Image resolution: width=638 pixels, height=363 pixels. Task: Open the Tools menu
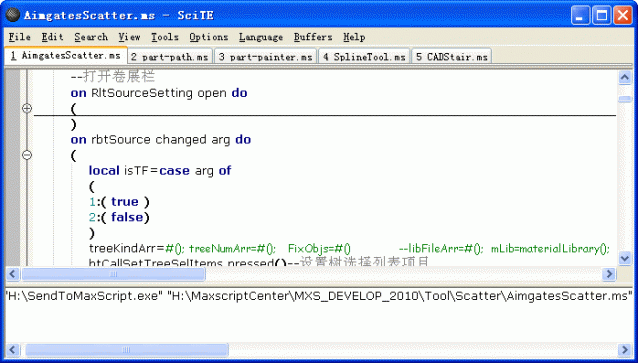(x=165, y=37)
